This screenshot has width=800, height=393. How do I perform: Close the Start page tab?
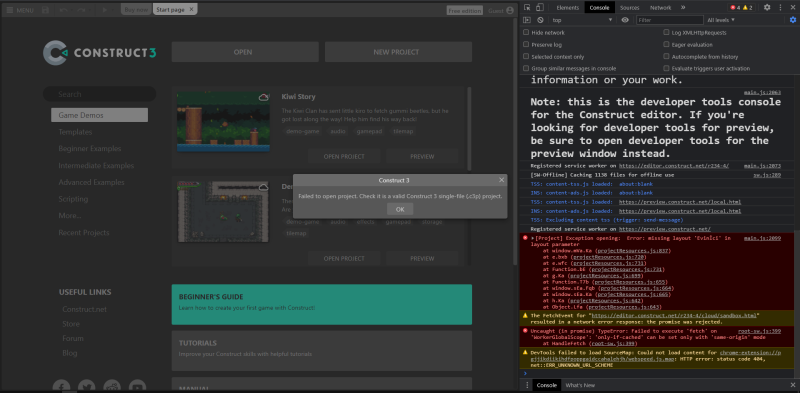tap(191, 10)
